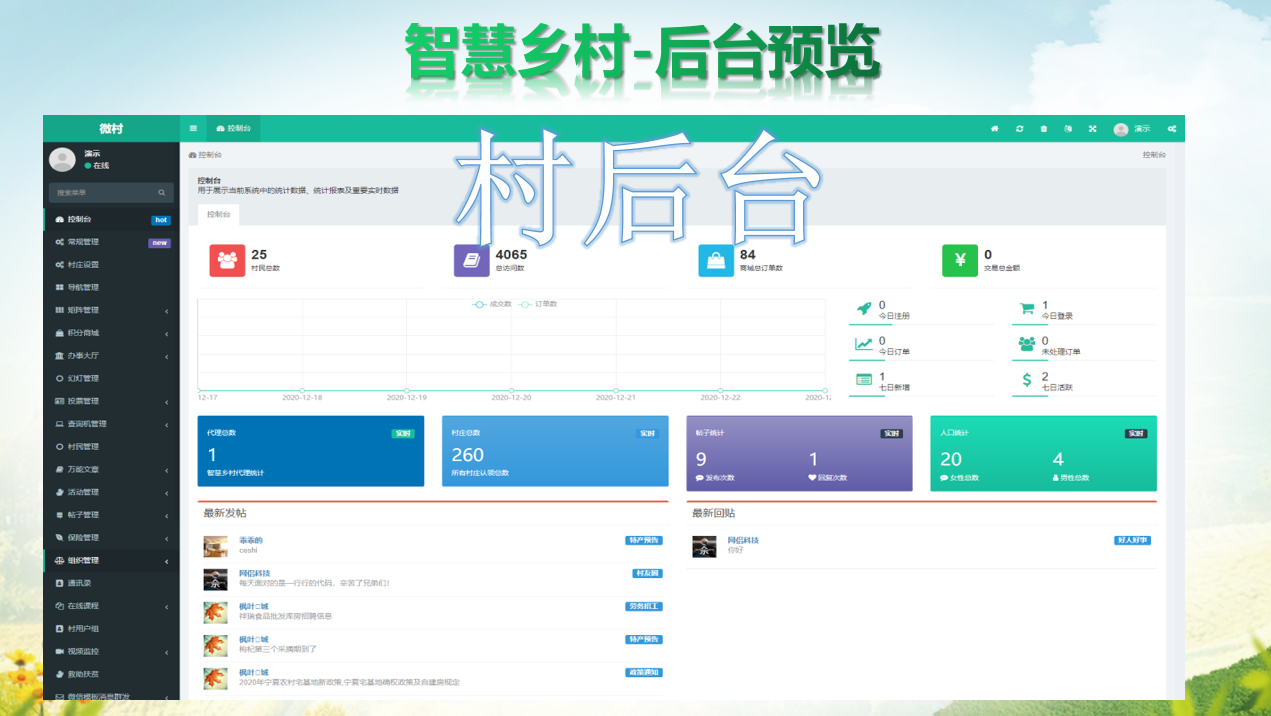Click the 村友圈 tag
Viewport: 1271px width, 716px height.
pos(648,573)
